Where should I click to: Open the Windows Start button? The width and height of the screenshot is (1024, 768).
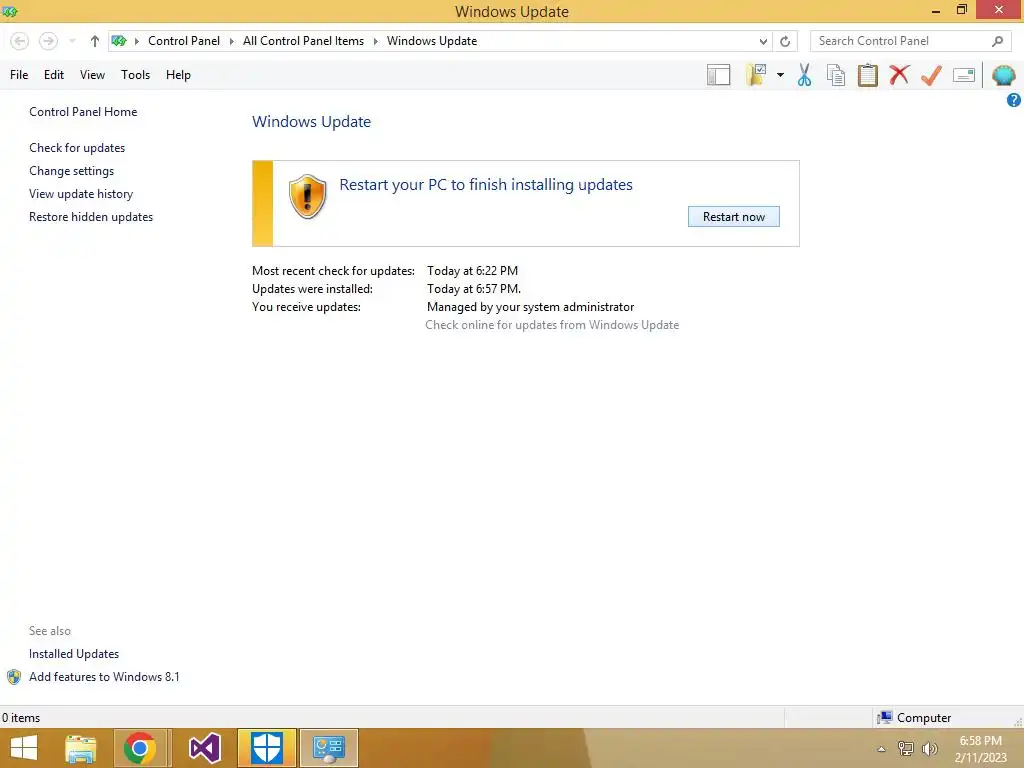point(24,748)
